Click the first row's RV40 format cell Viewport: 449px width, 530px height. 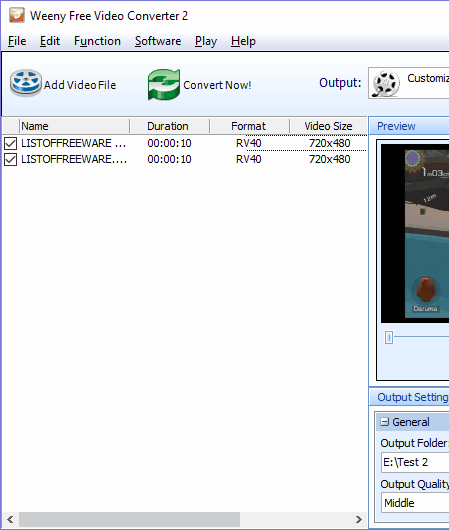tap(249, 143)
